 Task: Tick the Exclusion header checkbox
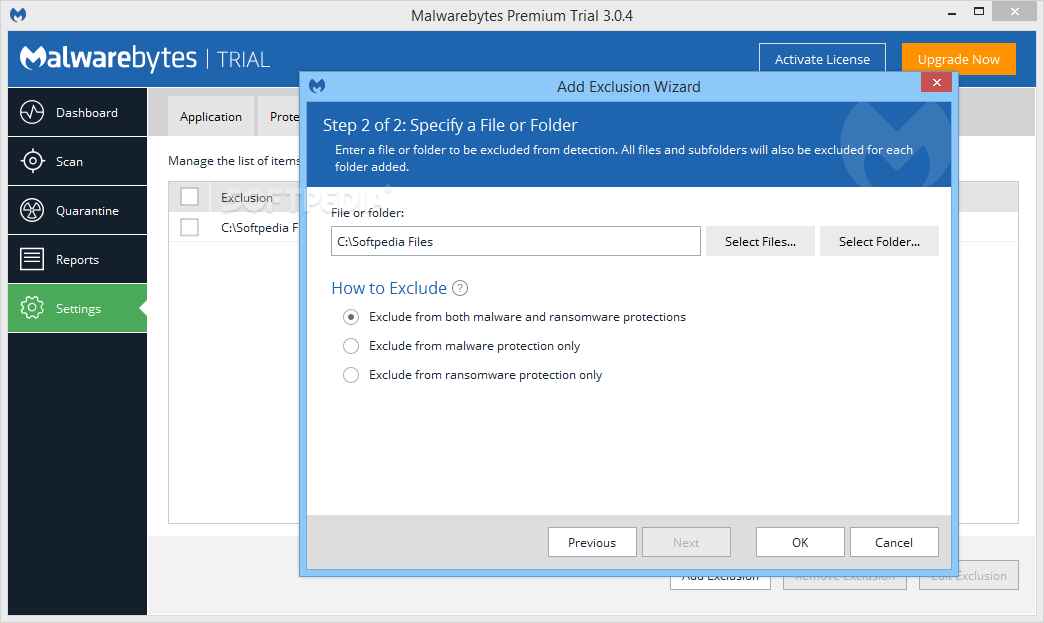(190, 197)
